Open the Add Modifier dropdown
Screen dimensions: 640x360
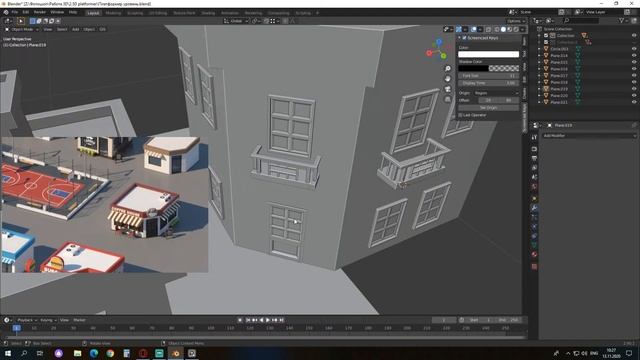tap(589, 136)
